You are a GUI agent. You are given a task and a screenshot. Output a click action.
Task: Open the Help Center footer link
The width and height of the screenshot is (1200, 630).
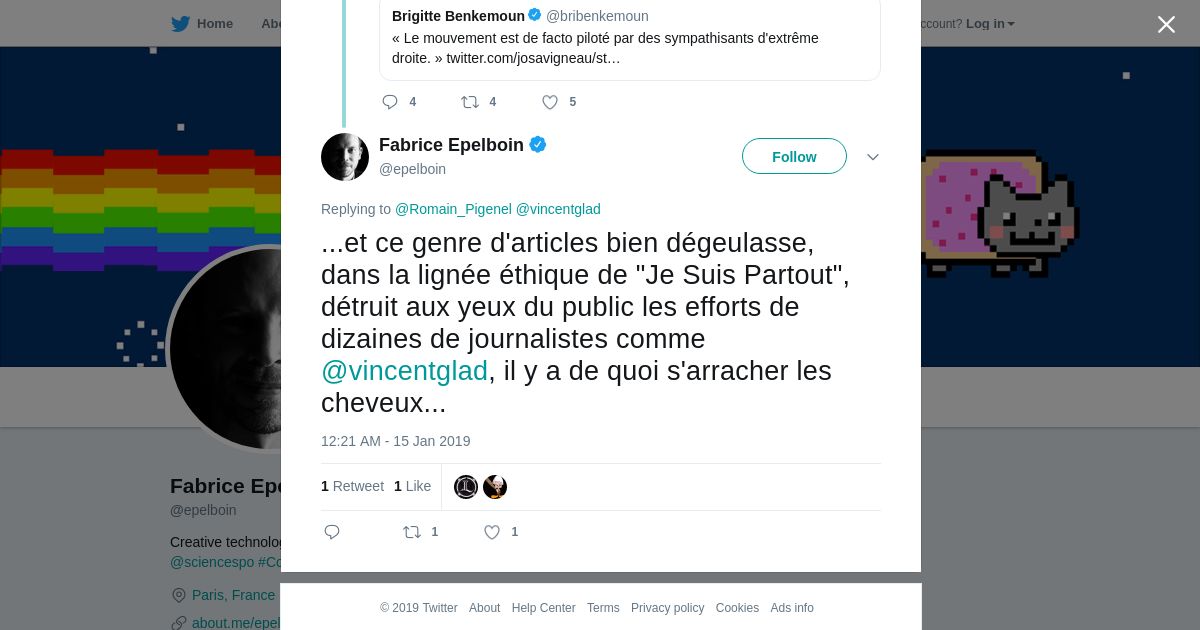tap(543, 608)
